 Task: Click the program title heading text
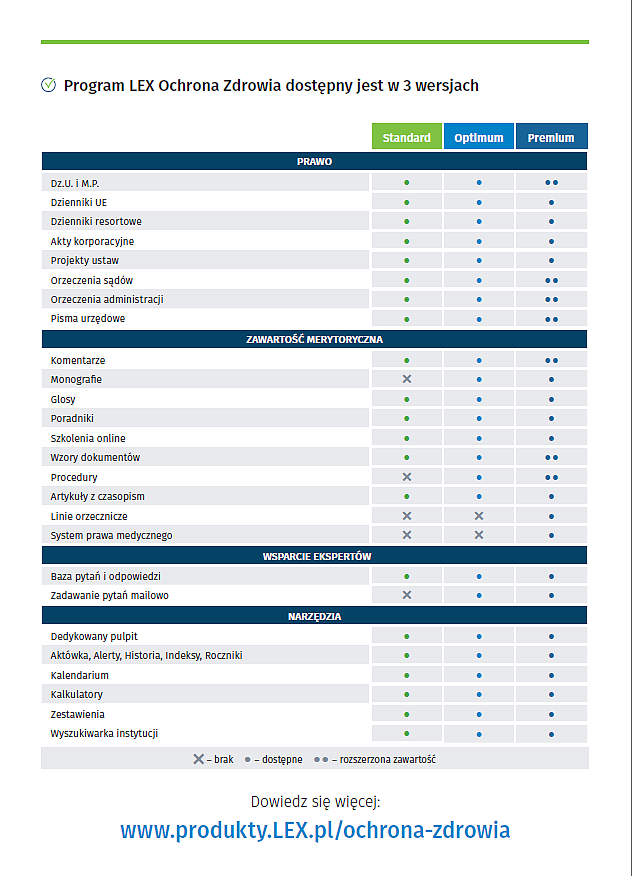click(271, 85)
